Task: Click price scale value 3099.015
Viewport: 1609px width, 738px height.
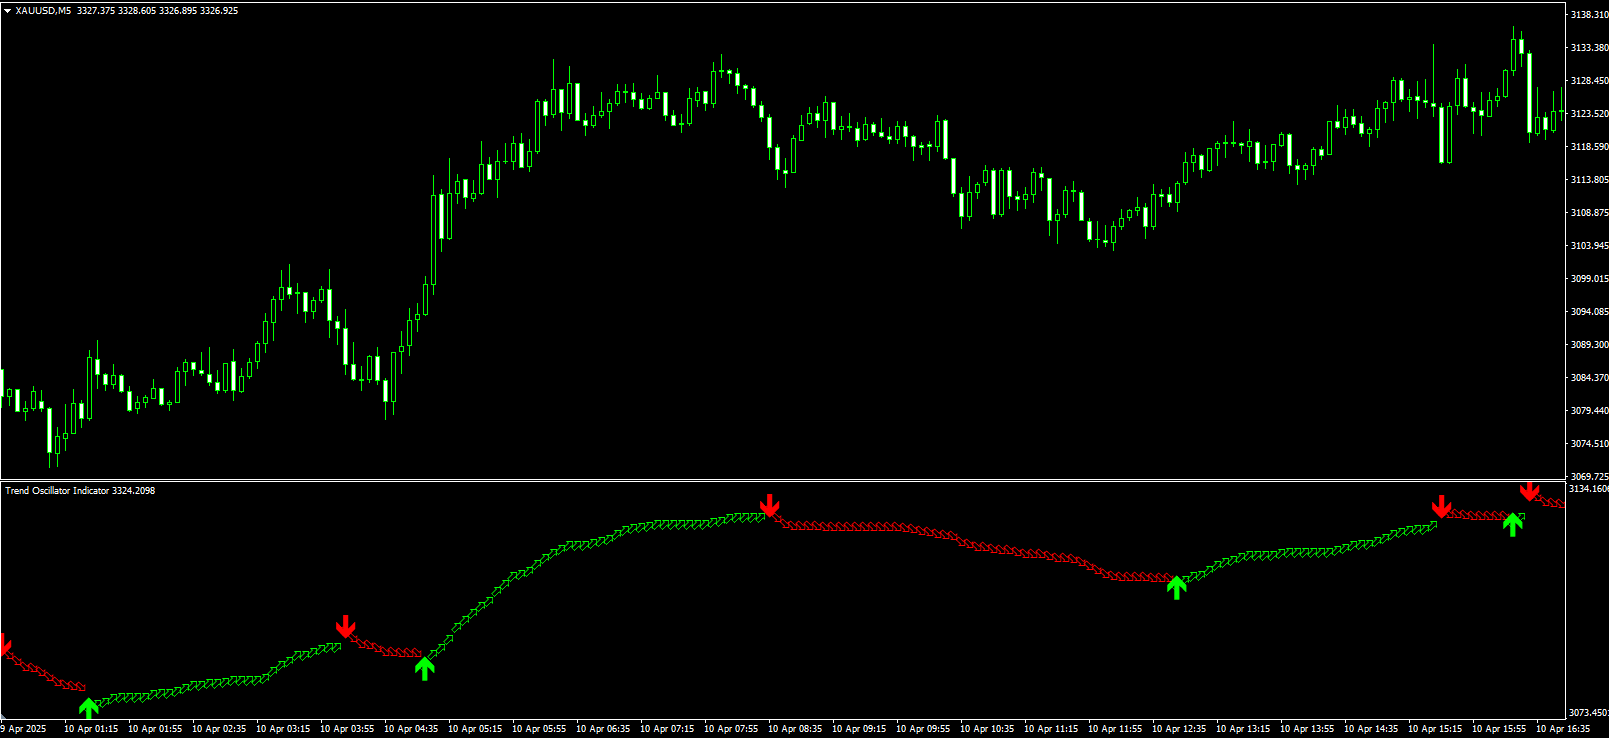Action: tap(1589, 279)
